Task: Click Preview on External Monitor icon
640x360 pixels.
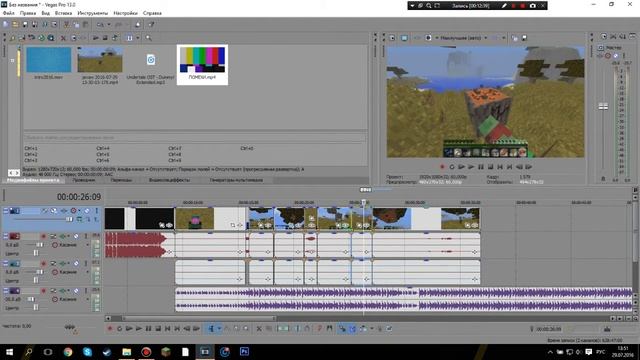Action: click(x=404, y=38)
